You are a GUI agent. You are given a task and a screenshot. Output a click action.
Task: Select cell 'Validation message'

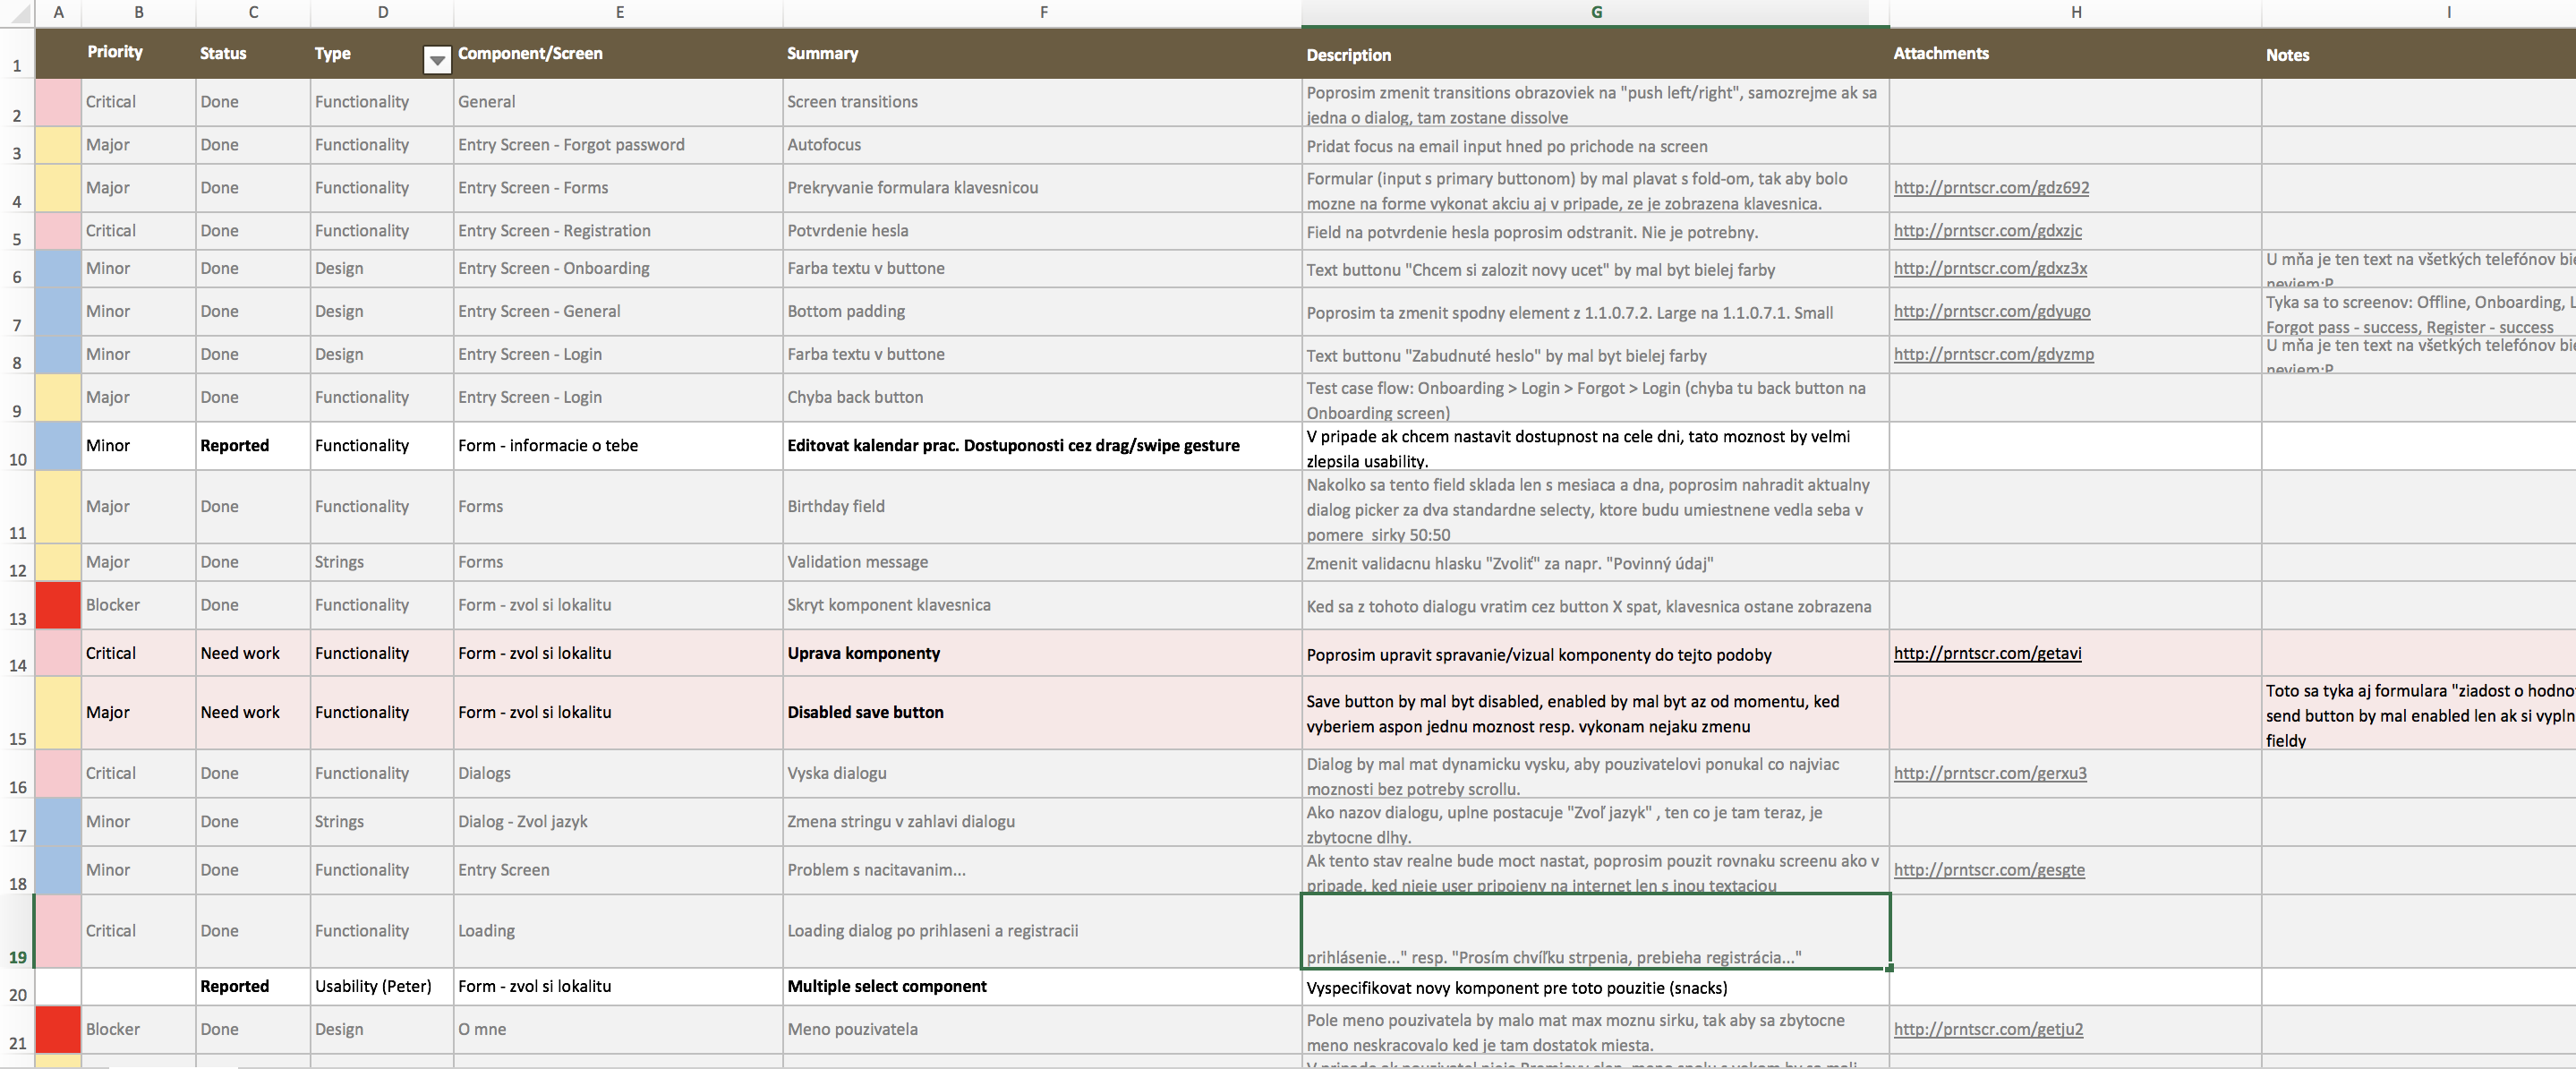(x=1042, y=563)
